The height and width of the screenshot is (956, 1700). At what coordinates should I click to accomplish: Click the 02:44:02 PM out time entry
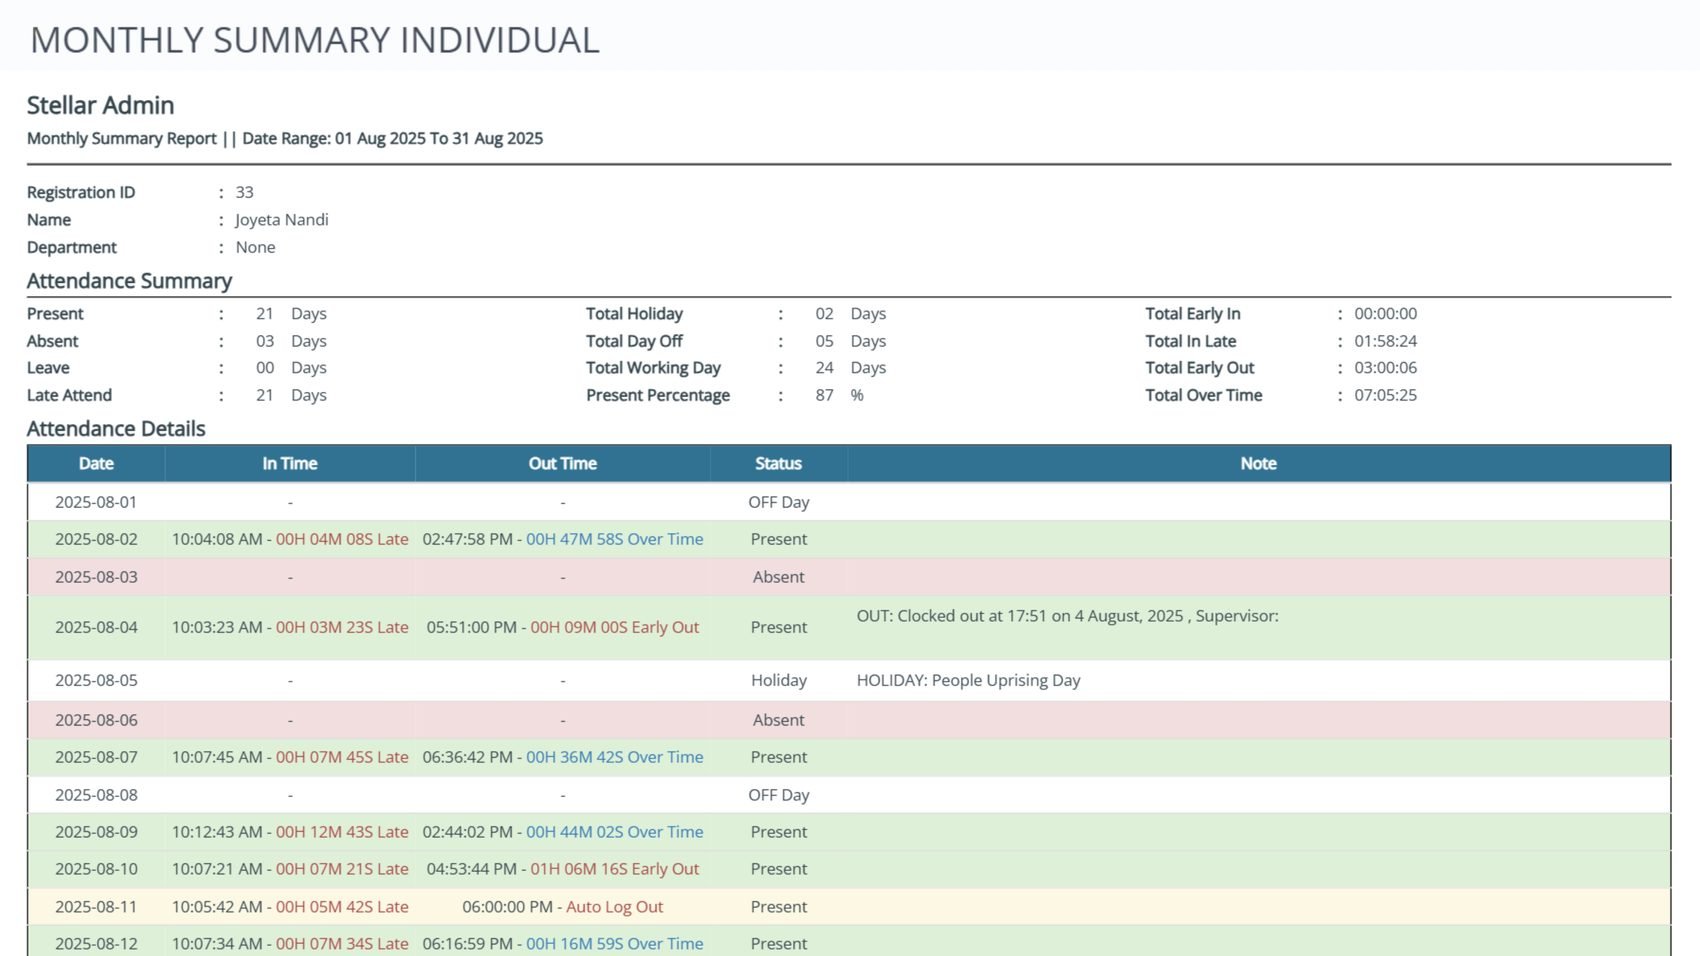point(563,832)
